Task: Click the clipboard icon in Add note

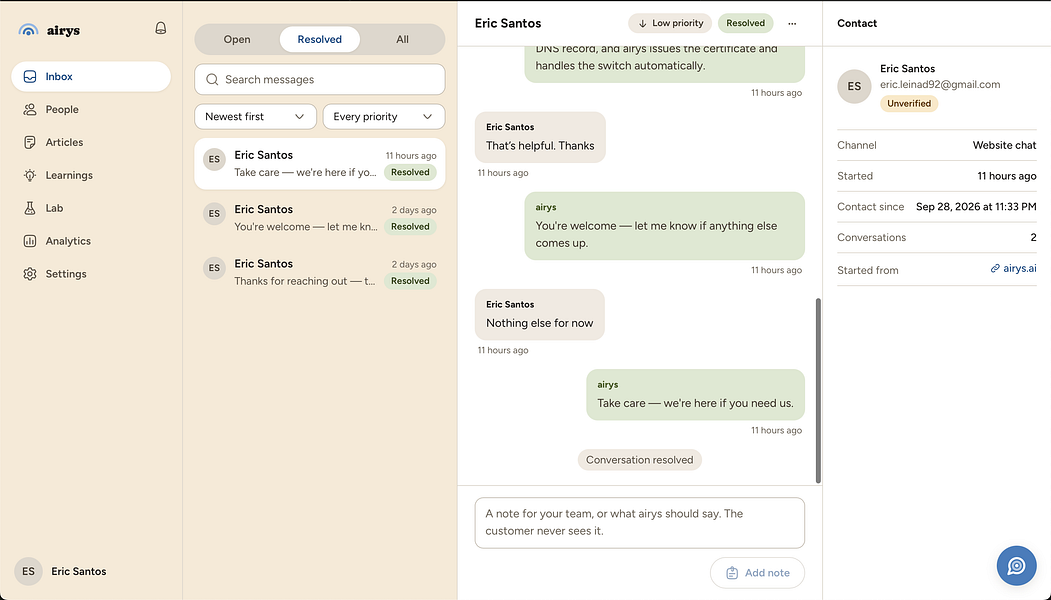Action: [x=732, y=573]
